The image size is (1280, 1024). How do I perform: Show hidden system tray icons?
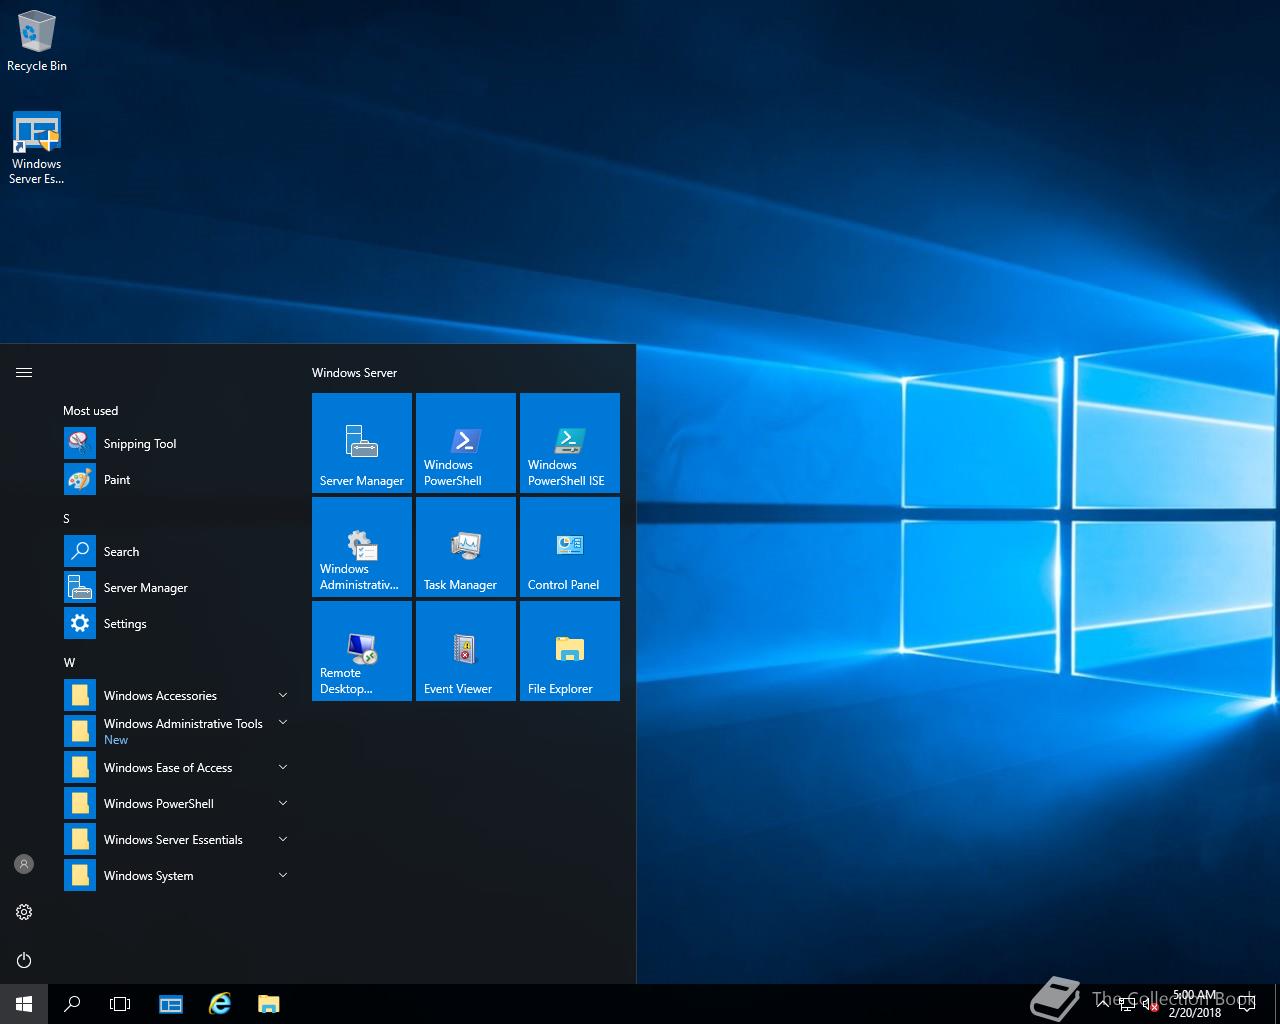[1103, 1004]
